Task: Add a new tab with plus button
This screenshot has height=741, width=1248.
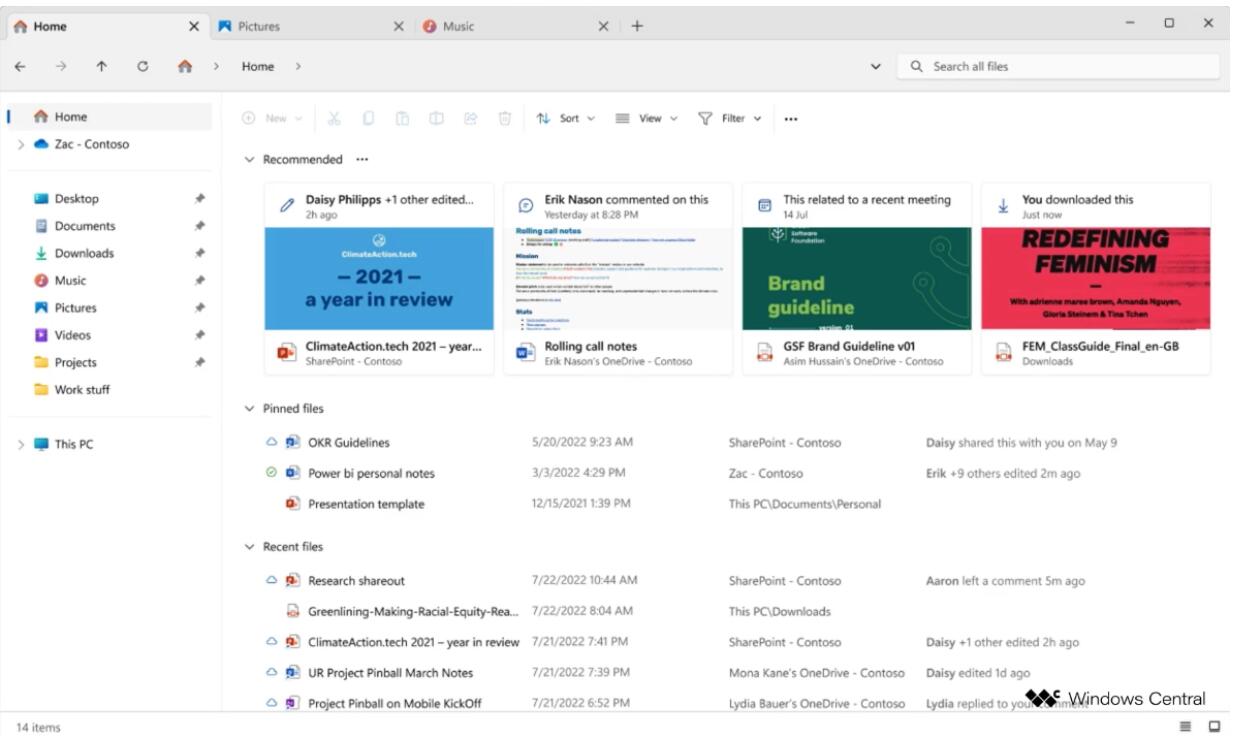Action: [x=637, y=26]
